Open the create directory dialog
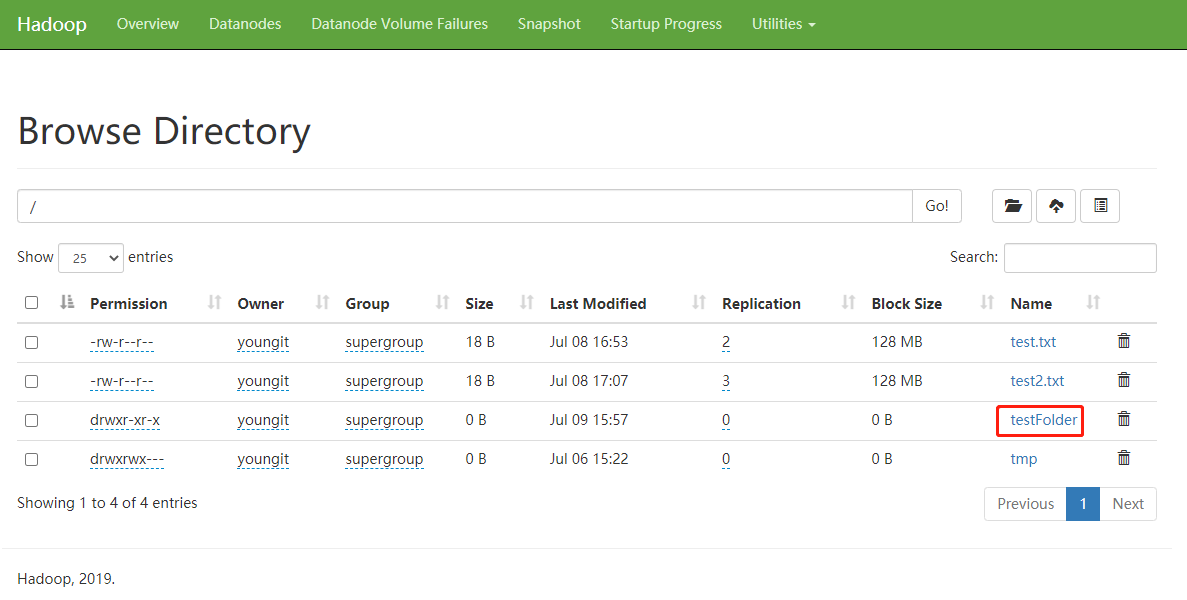 1011,205
